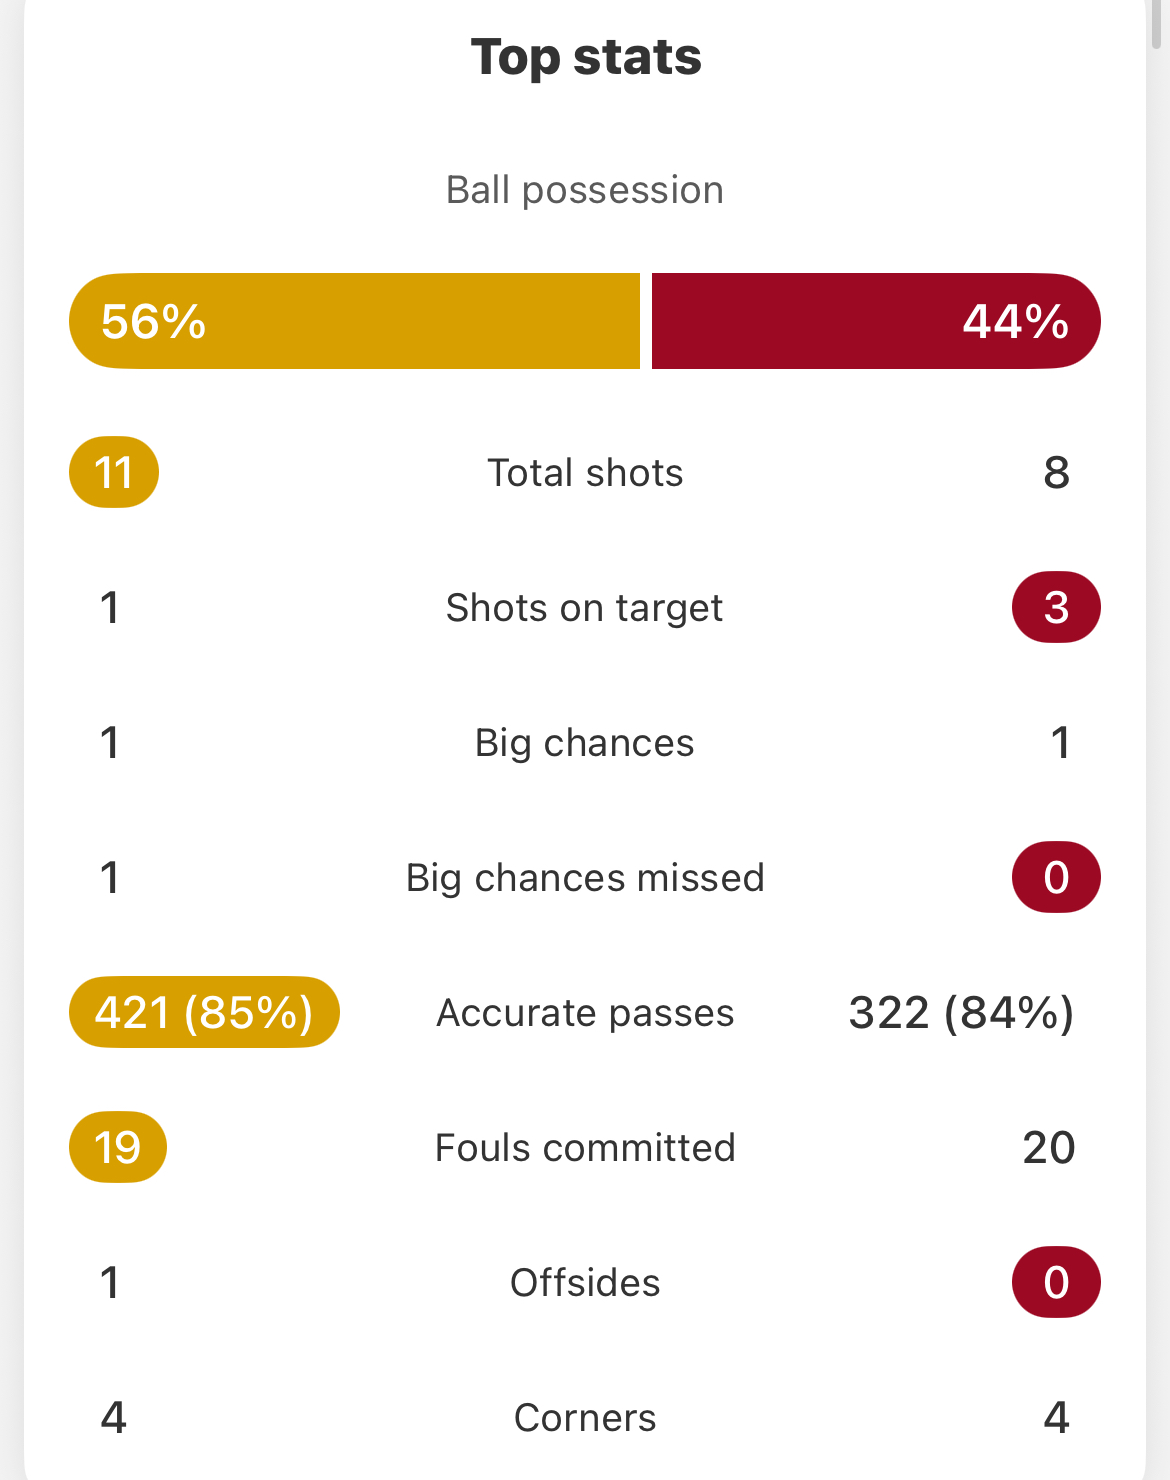Tap the red 0 offsides badge

1056,1282
